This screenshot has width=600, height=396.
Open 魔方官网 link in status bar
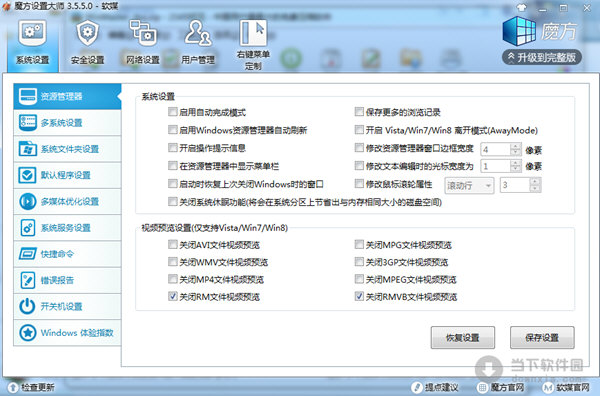pyautogui.click(x=501, y=388)
